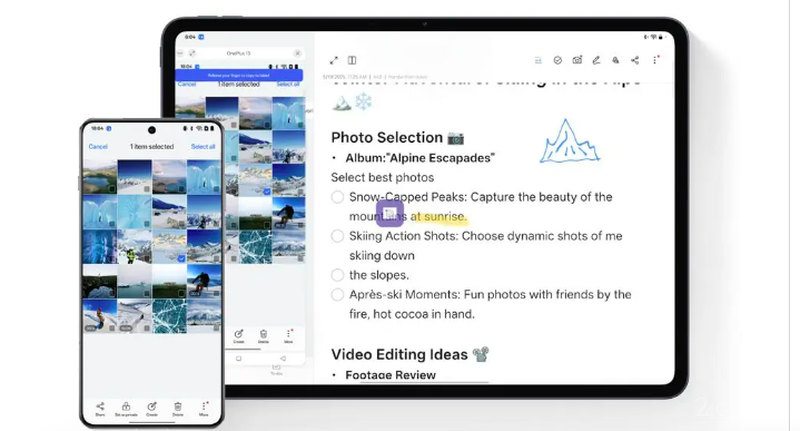Tap the to-do checkmark circle icon

(558, 60)
